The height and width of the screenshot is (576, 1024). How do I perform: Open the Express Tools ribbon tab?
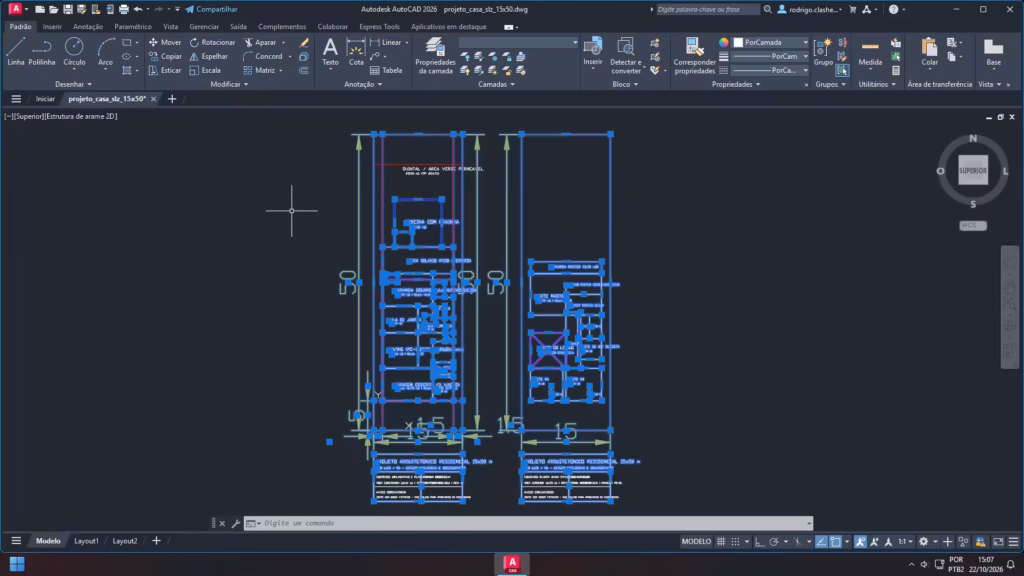click(x=379, y=27)
